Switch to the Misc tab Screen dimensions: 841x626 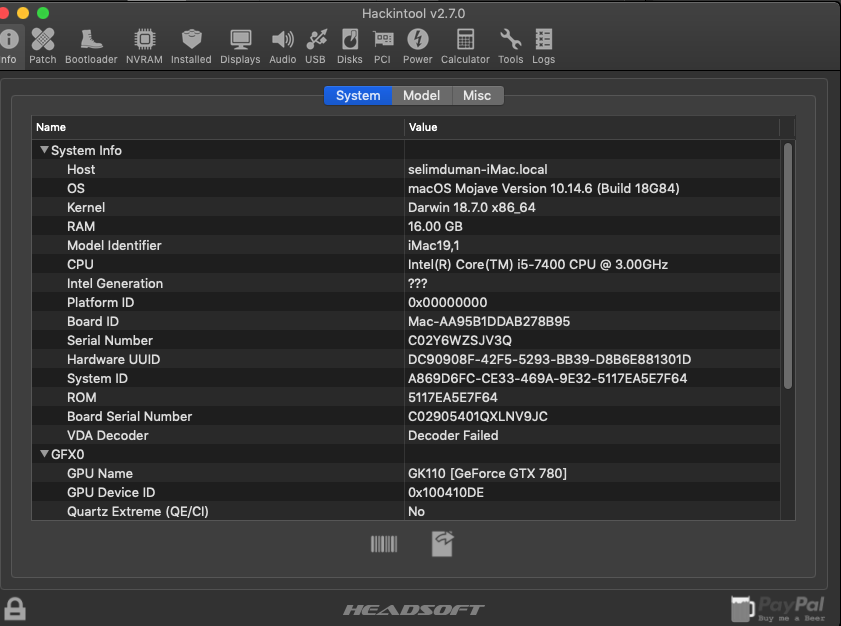(477, 95)
